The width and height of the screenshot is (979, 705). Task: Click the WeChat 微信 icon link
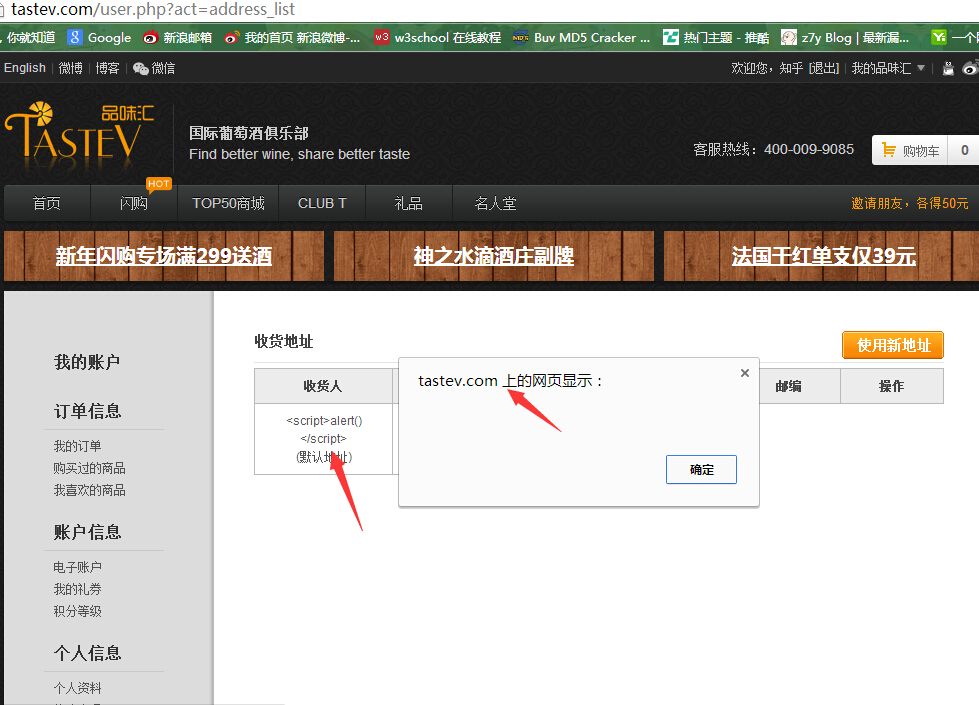[x=154, y=68]
